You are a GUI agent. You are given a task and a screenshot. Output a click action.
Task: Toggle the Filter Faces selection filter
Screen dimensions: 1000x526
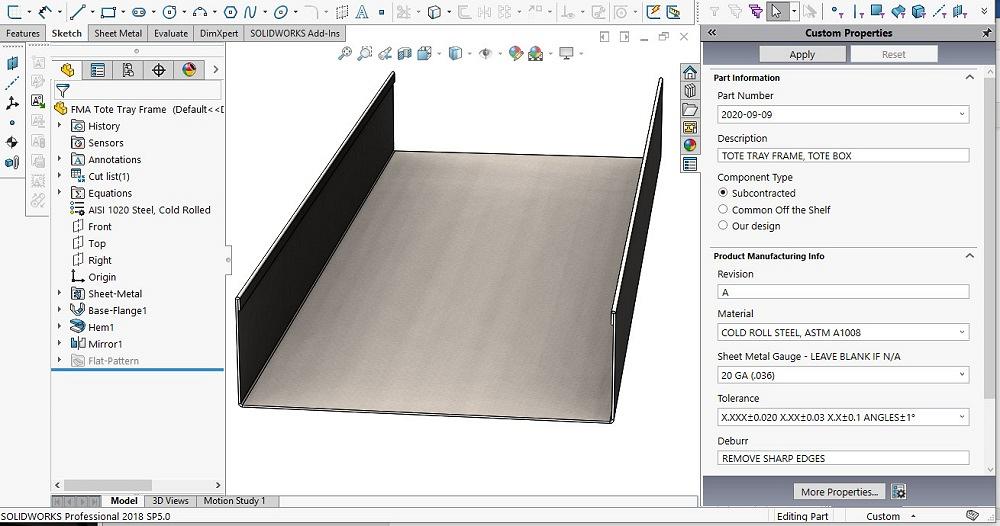[x=878, y=11]
